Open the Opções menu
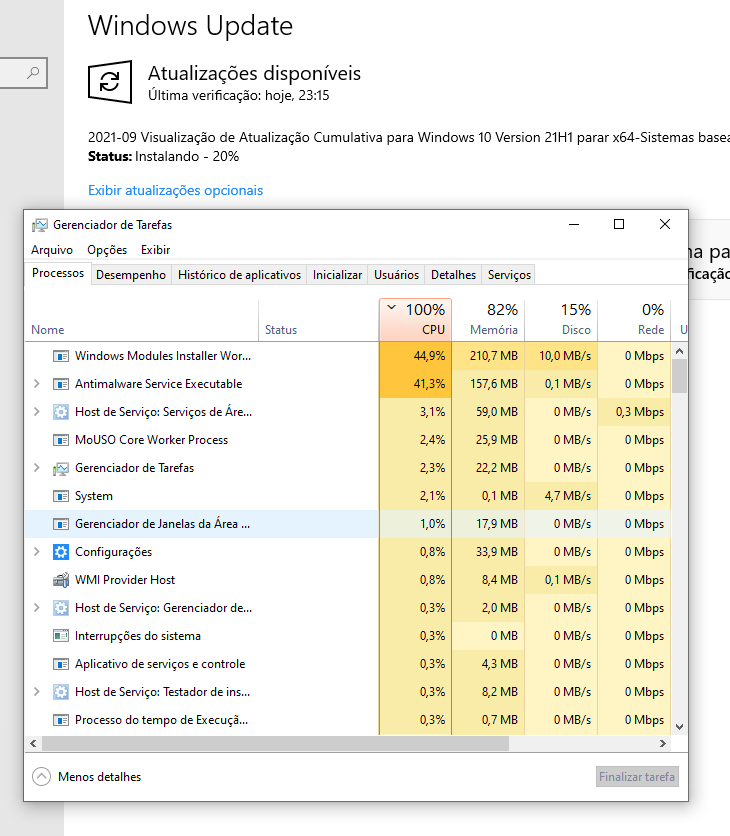 coord(107,250)
